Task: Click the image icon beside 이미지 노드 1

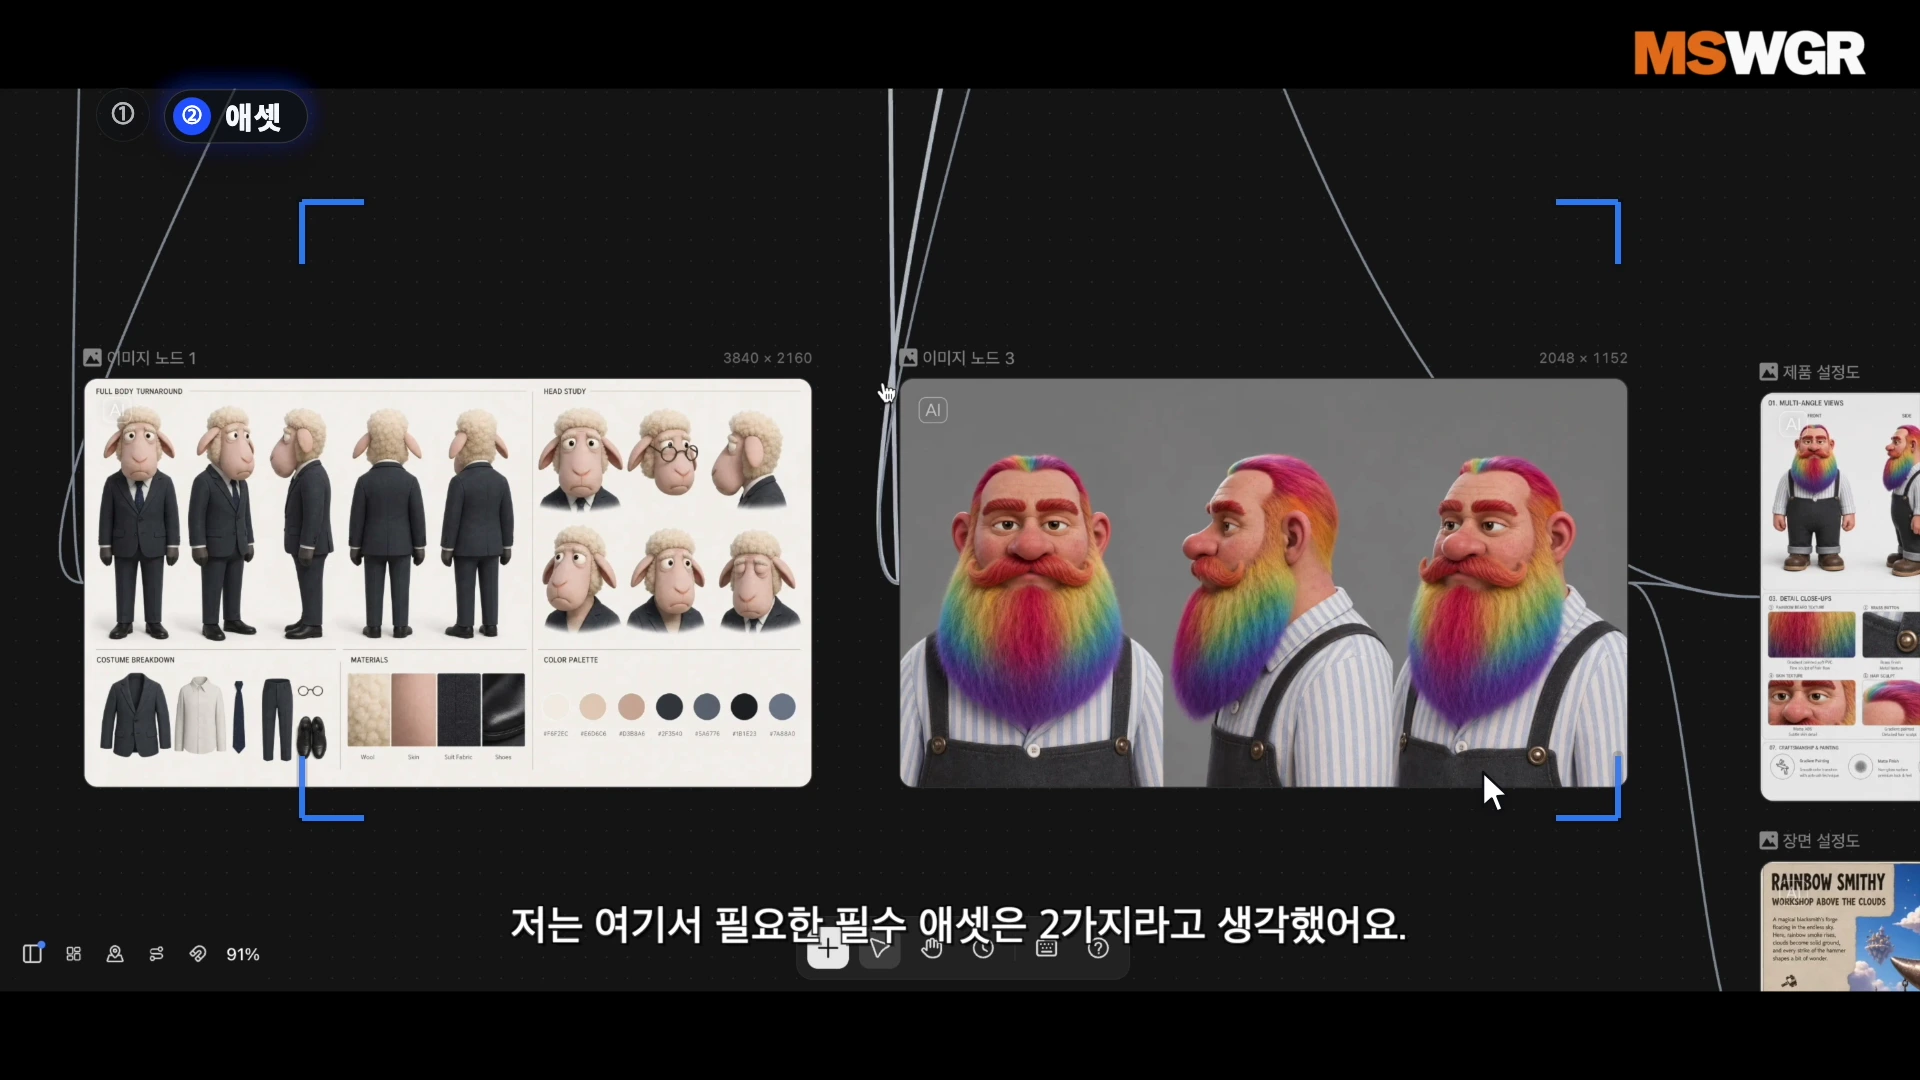Action: pyautogui.click(x=92, y=357)
